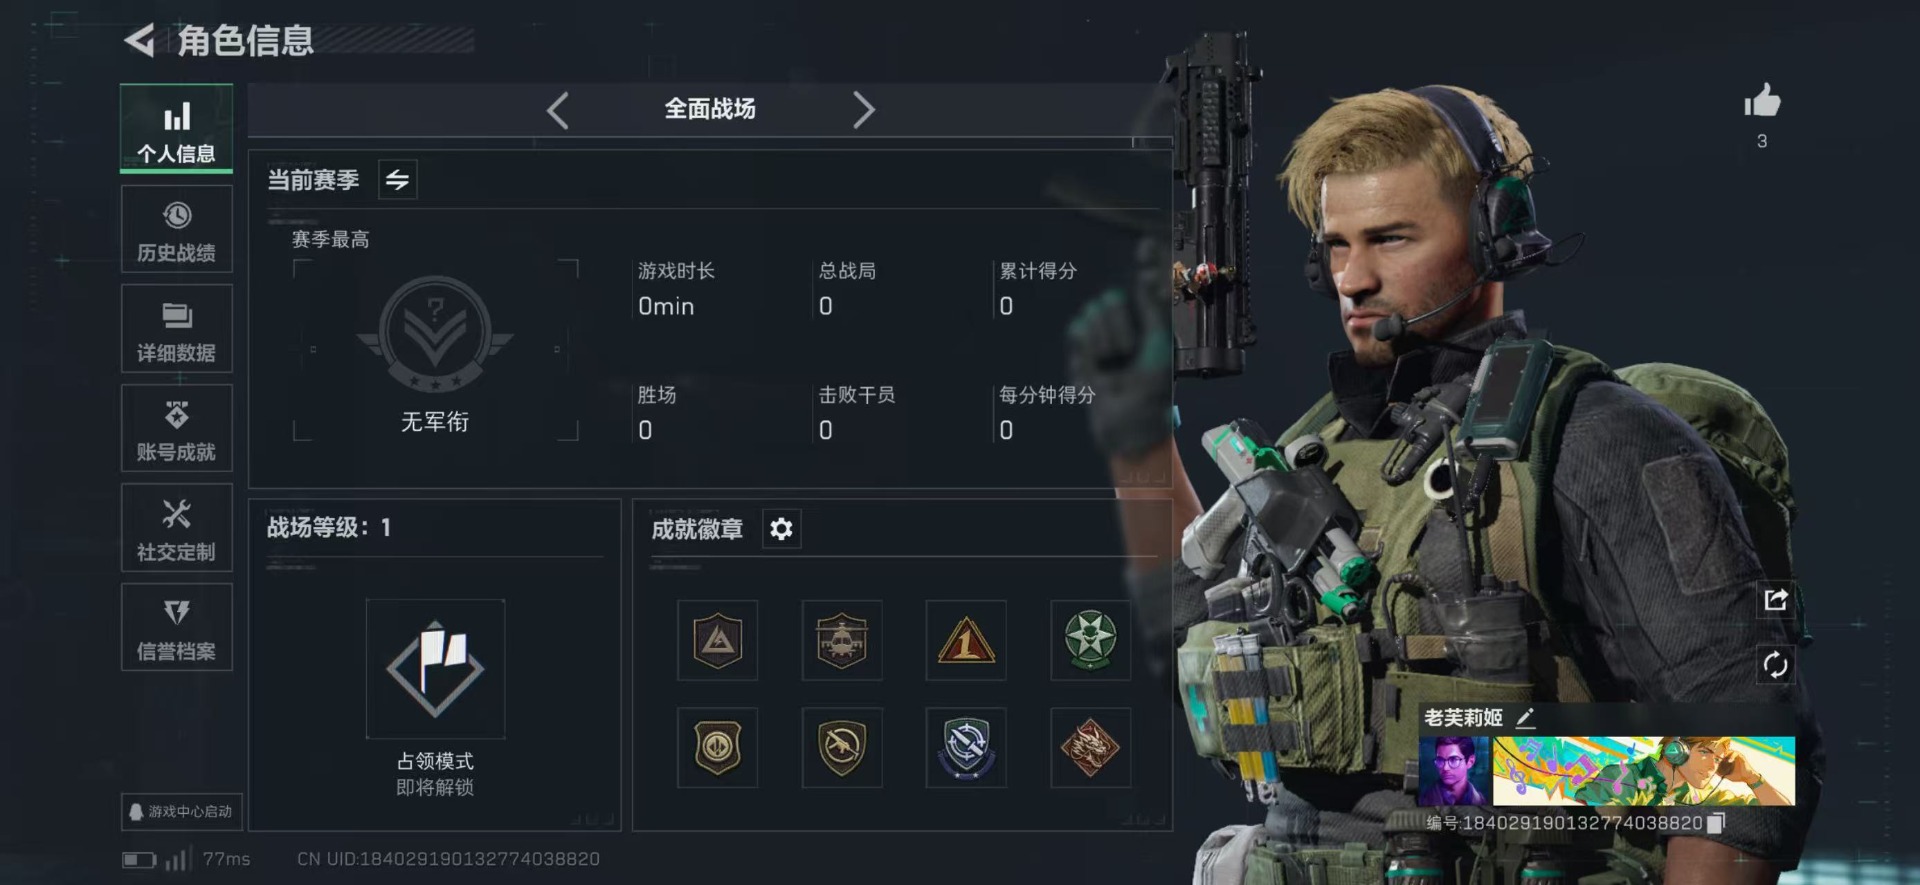This screenshot has width=1920, height=885.
Task: Open the colorful profile banner thumbnail
Action: (x=1644, y=771)
